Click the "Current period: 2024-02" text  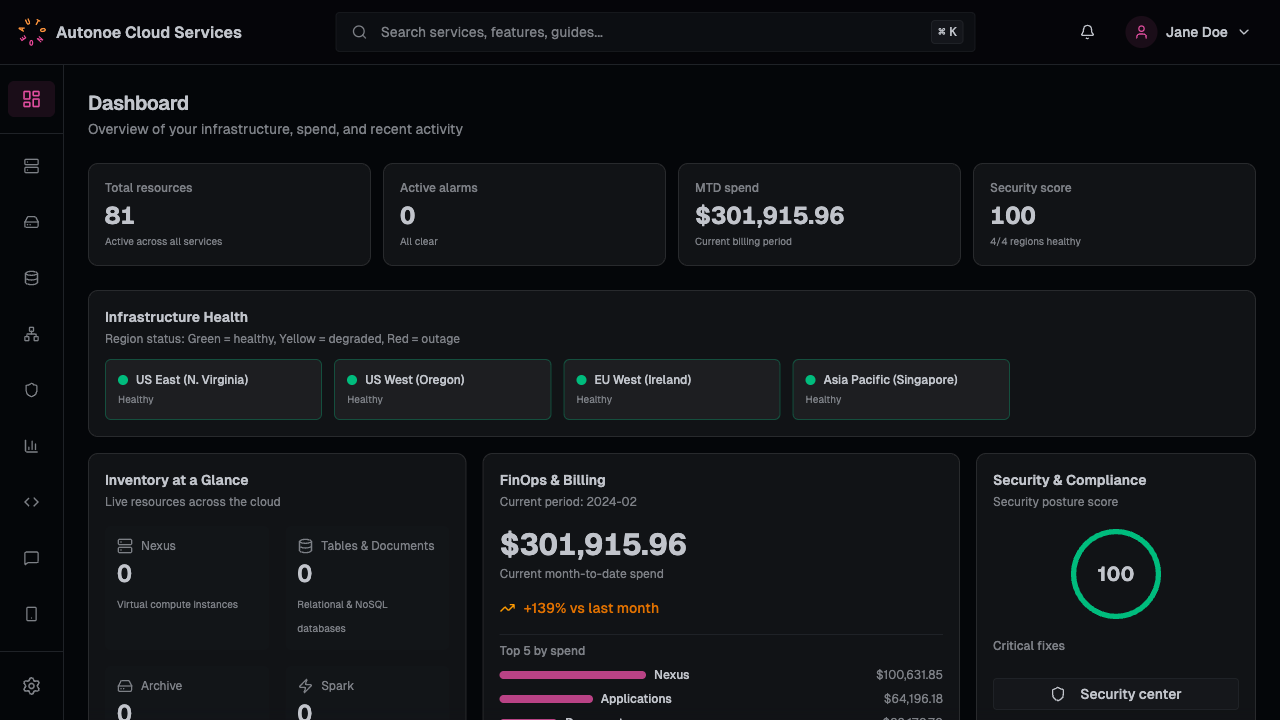tap(568, 502)
